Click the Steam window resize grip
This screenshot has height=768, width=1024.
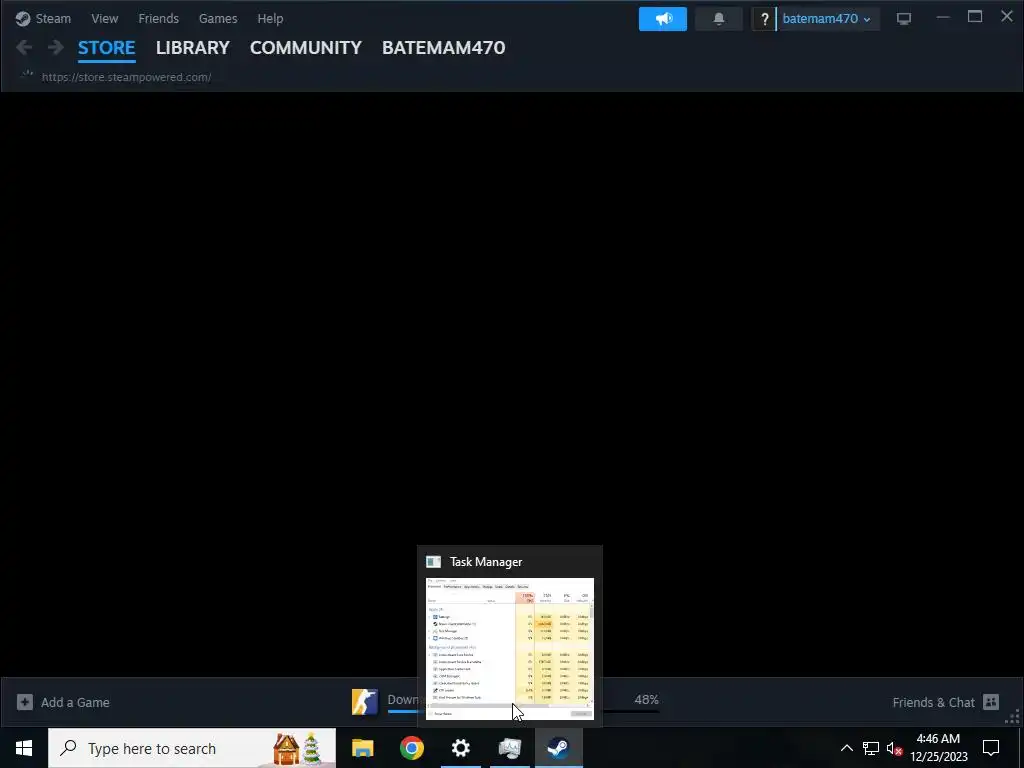point(1013,718)
